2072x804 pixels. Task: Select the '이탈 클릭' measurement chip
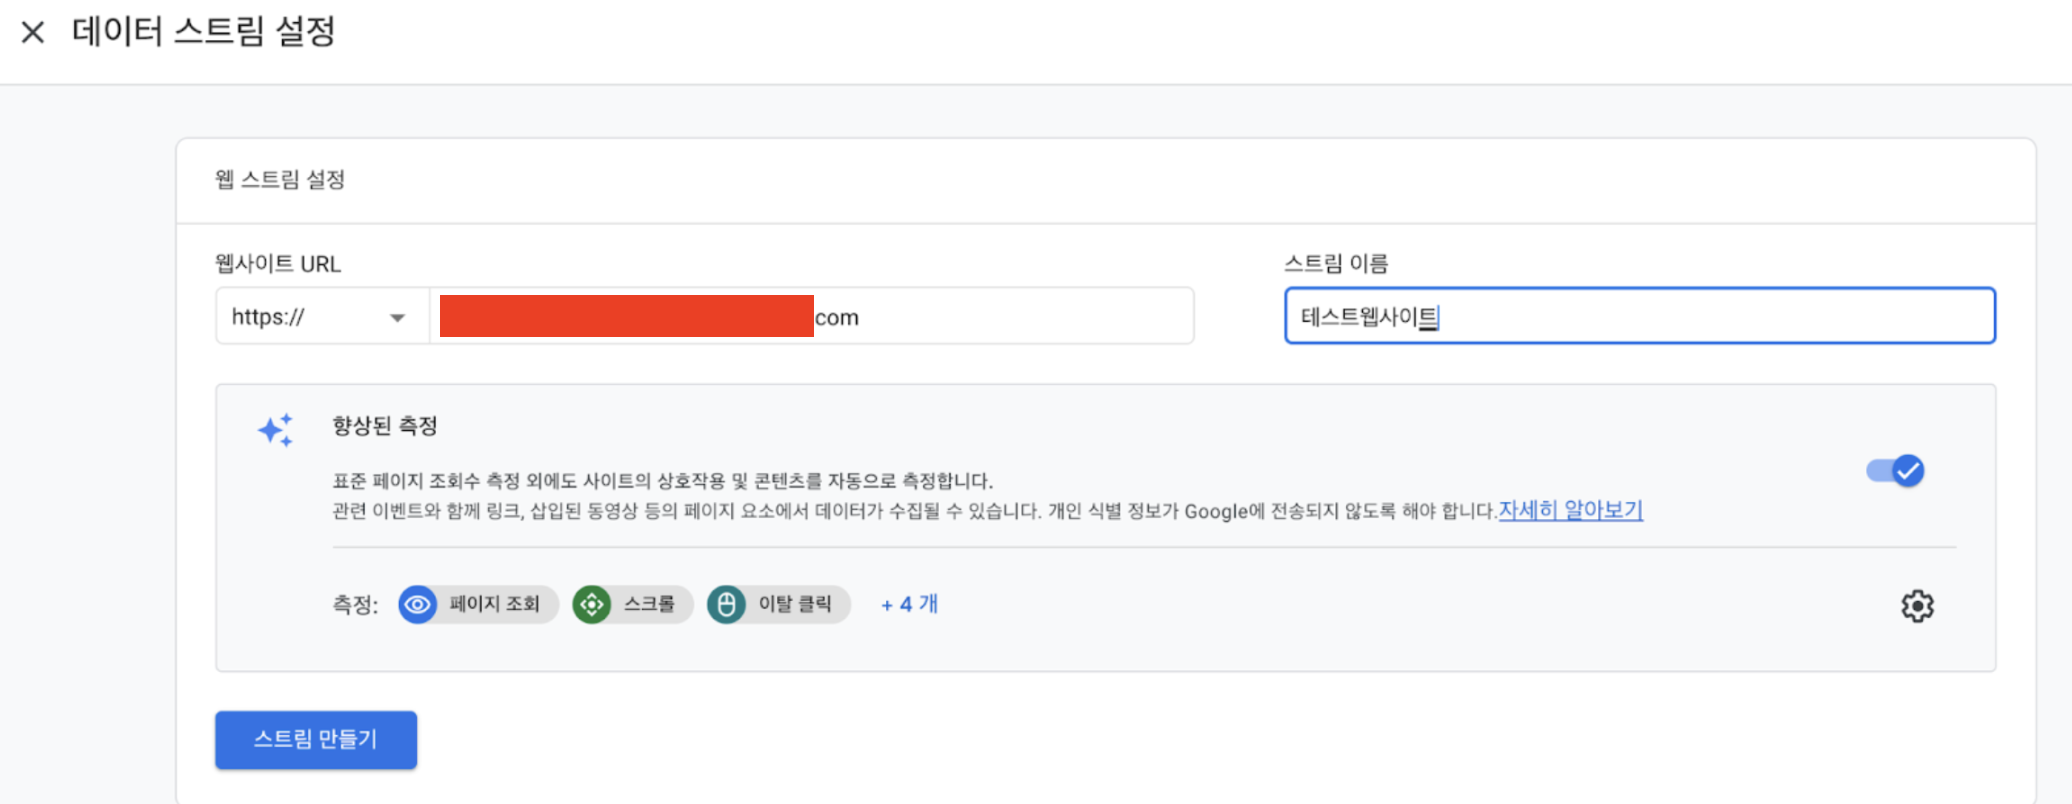tap(779, 604)
